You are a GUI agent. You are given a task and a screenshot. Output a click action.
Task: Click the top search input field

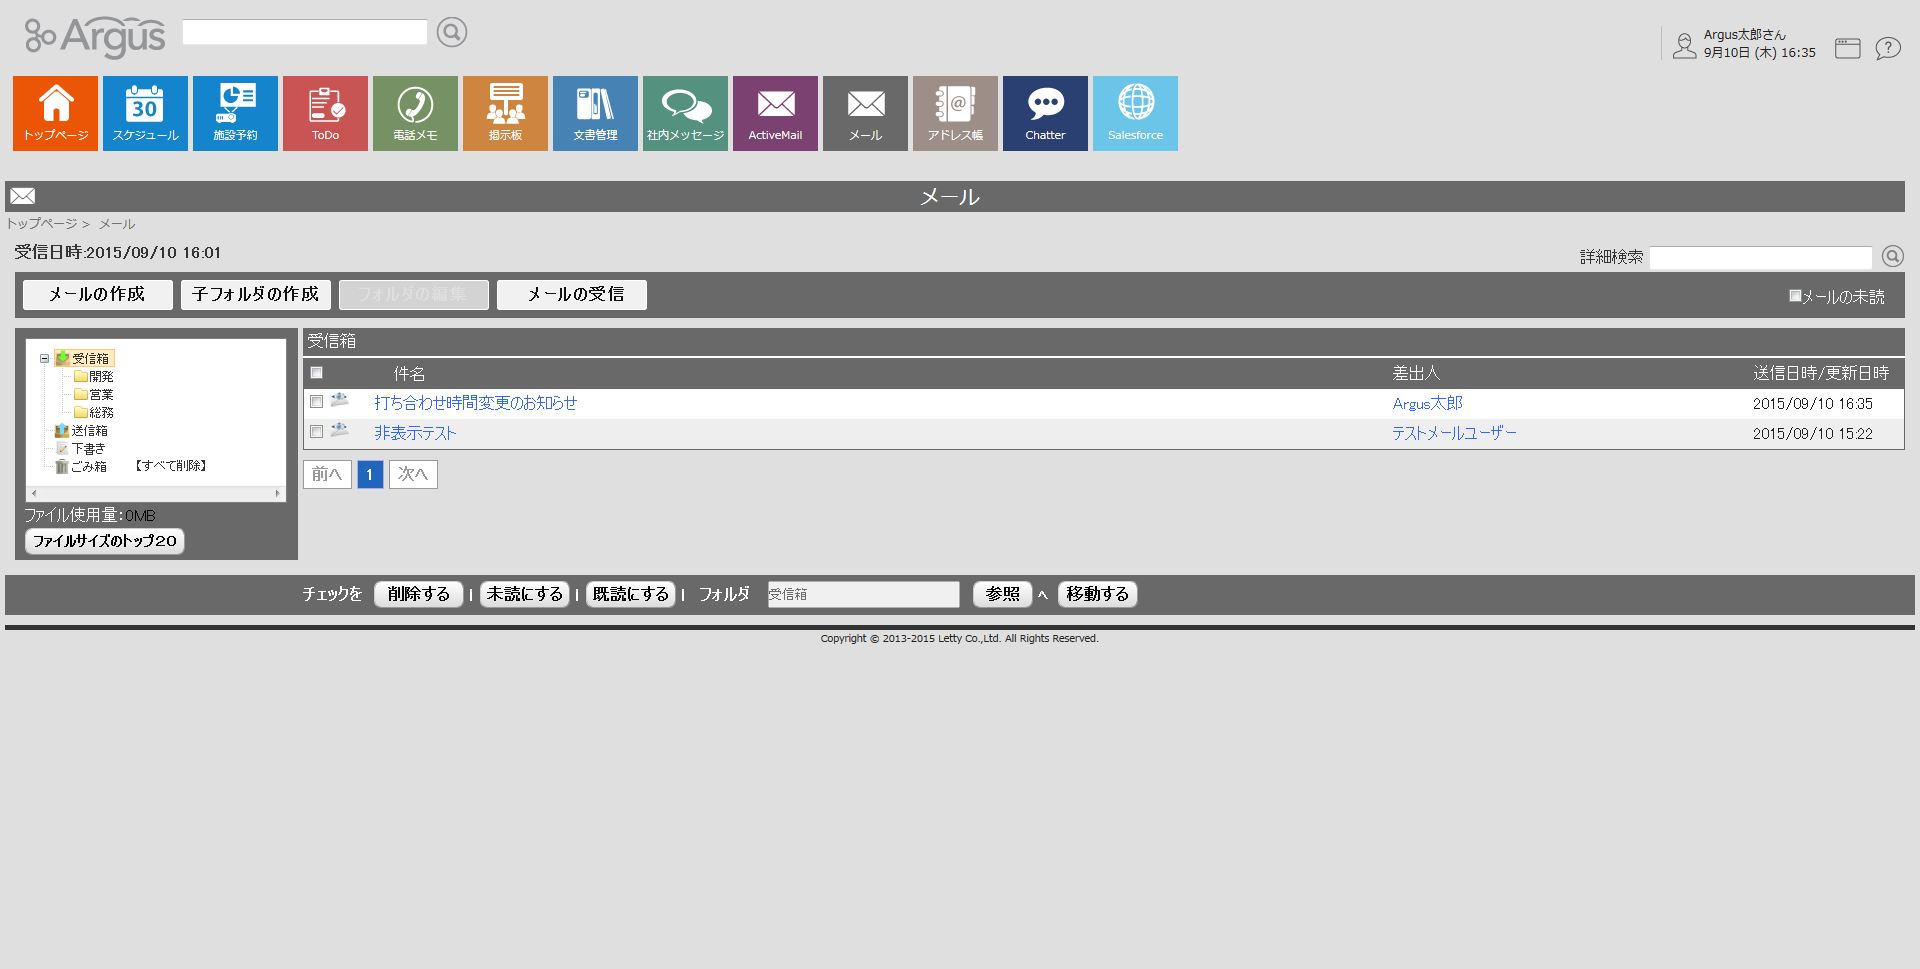(305, 33)
